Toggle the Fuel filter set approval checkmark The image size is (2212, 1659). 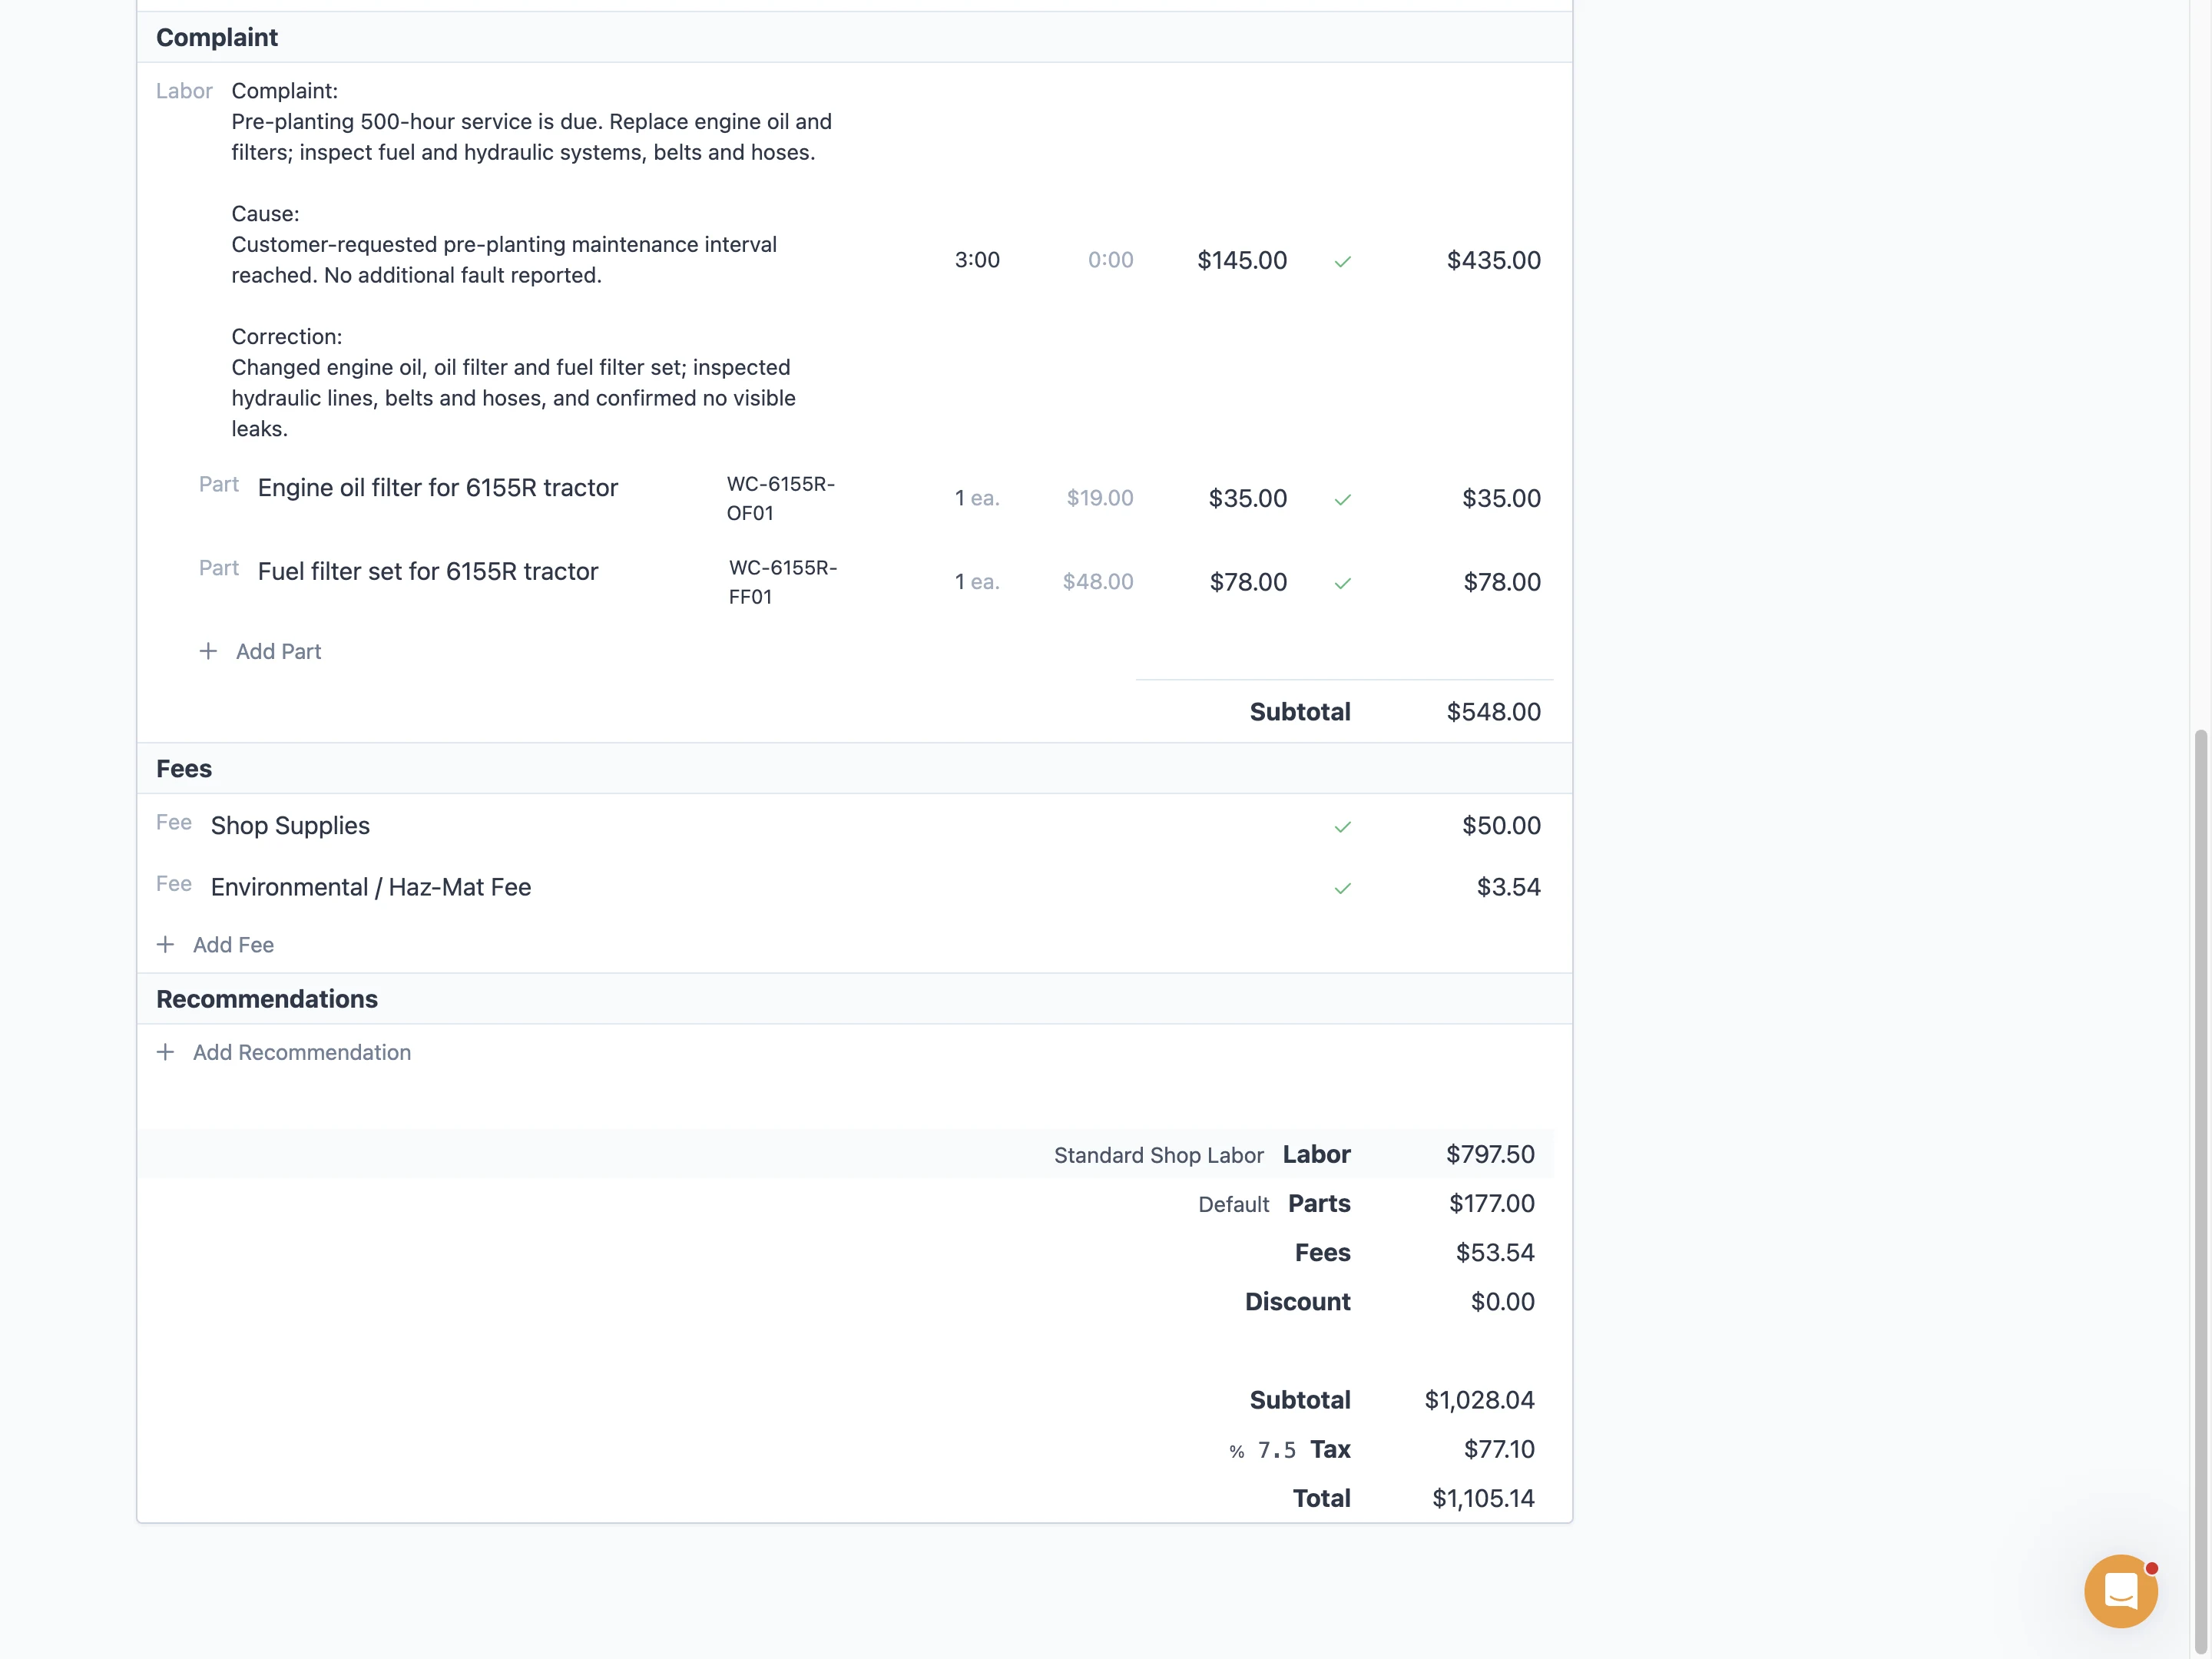[1342, 583]
